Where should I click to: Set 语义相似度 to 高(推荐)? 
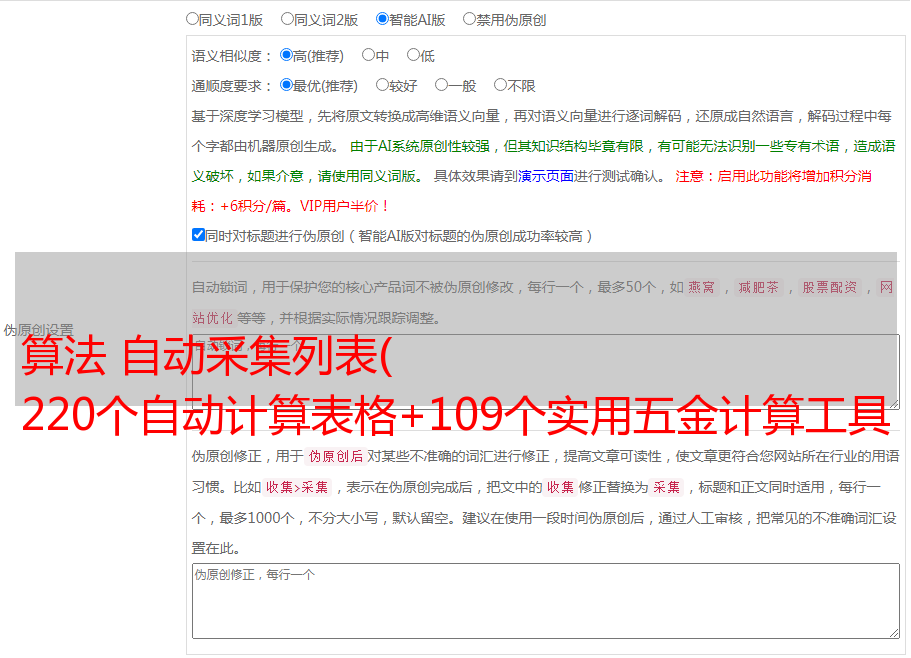(286, 55)
